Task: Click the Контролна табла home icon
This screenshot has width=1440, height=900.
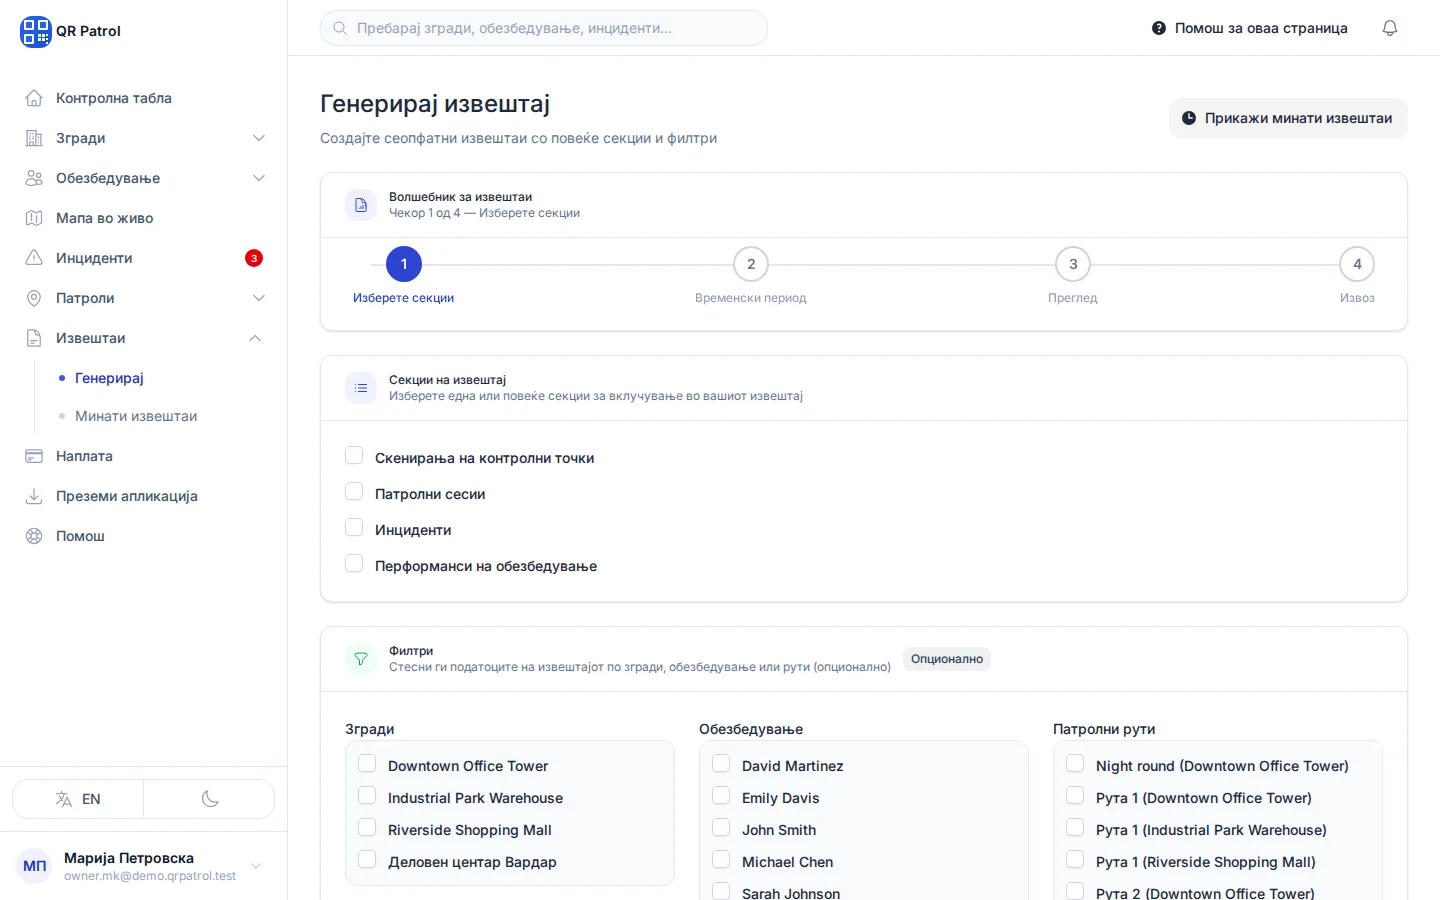Action: tap(34, 98)
